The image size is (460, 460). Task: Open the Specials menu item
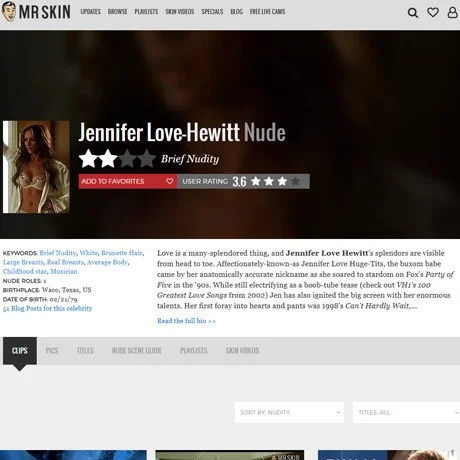pos(212,12)
